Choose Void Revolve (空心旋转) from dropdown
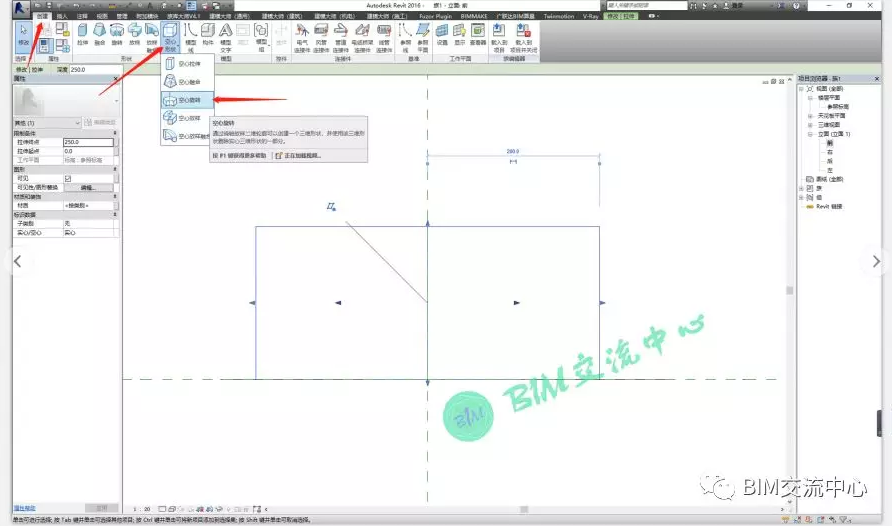The height and width of the screenshot is (526, 892). [187, 100]
